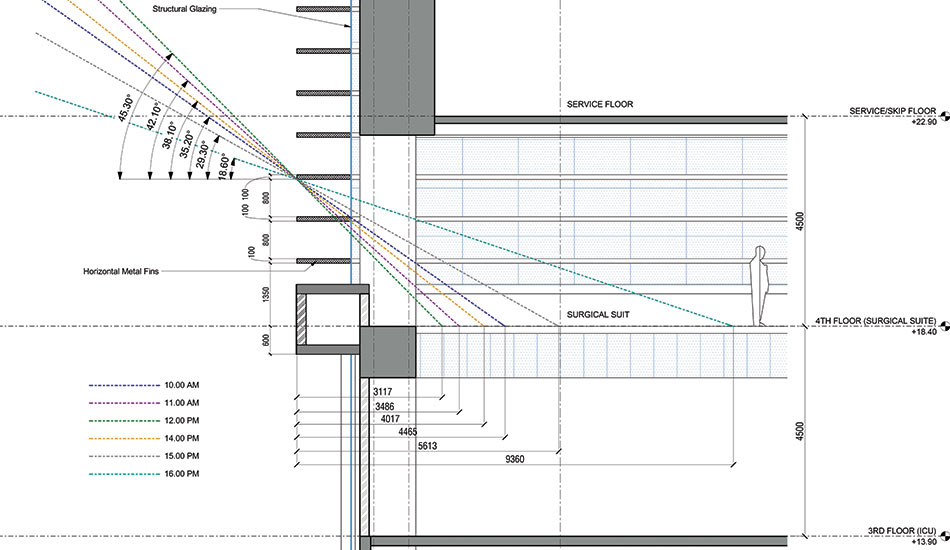Click the SERVICE FLOOR room label

point(599,104)
